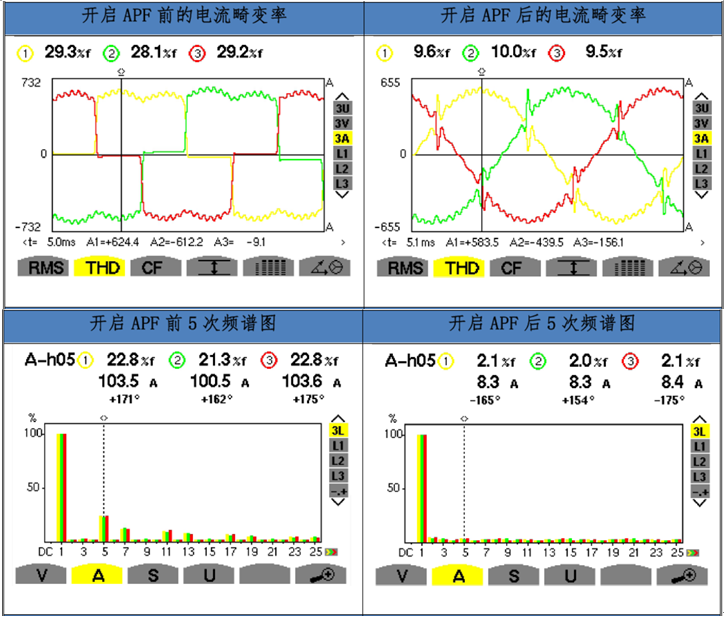The height and width of the screenshot is (617, 724).
Task: Click the bar-grid icon in right waveform panel
Action: [x=629, y=267]
